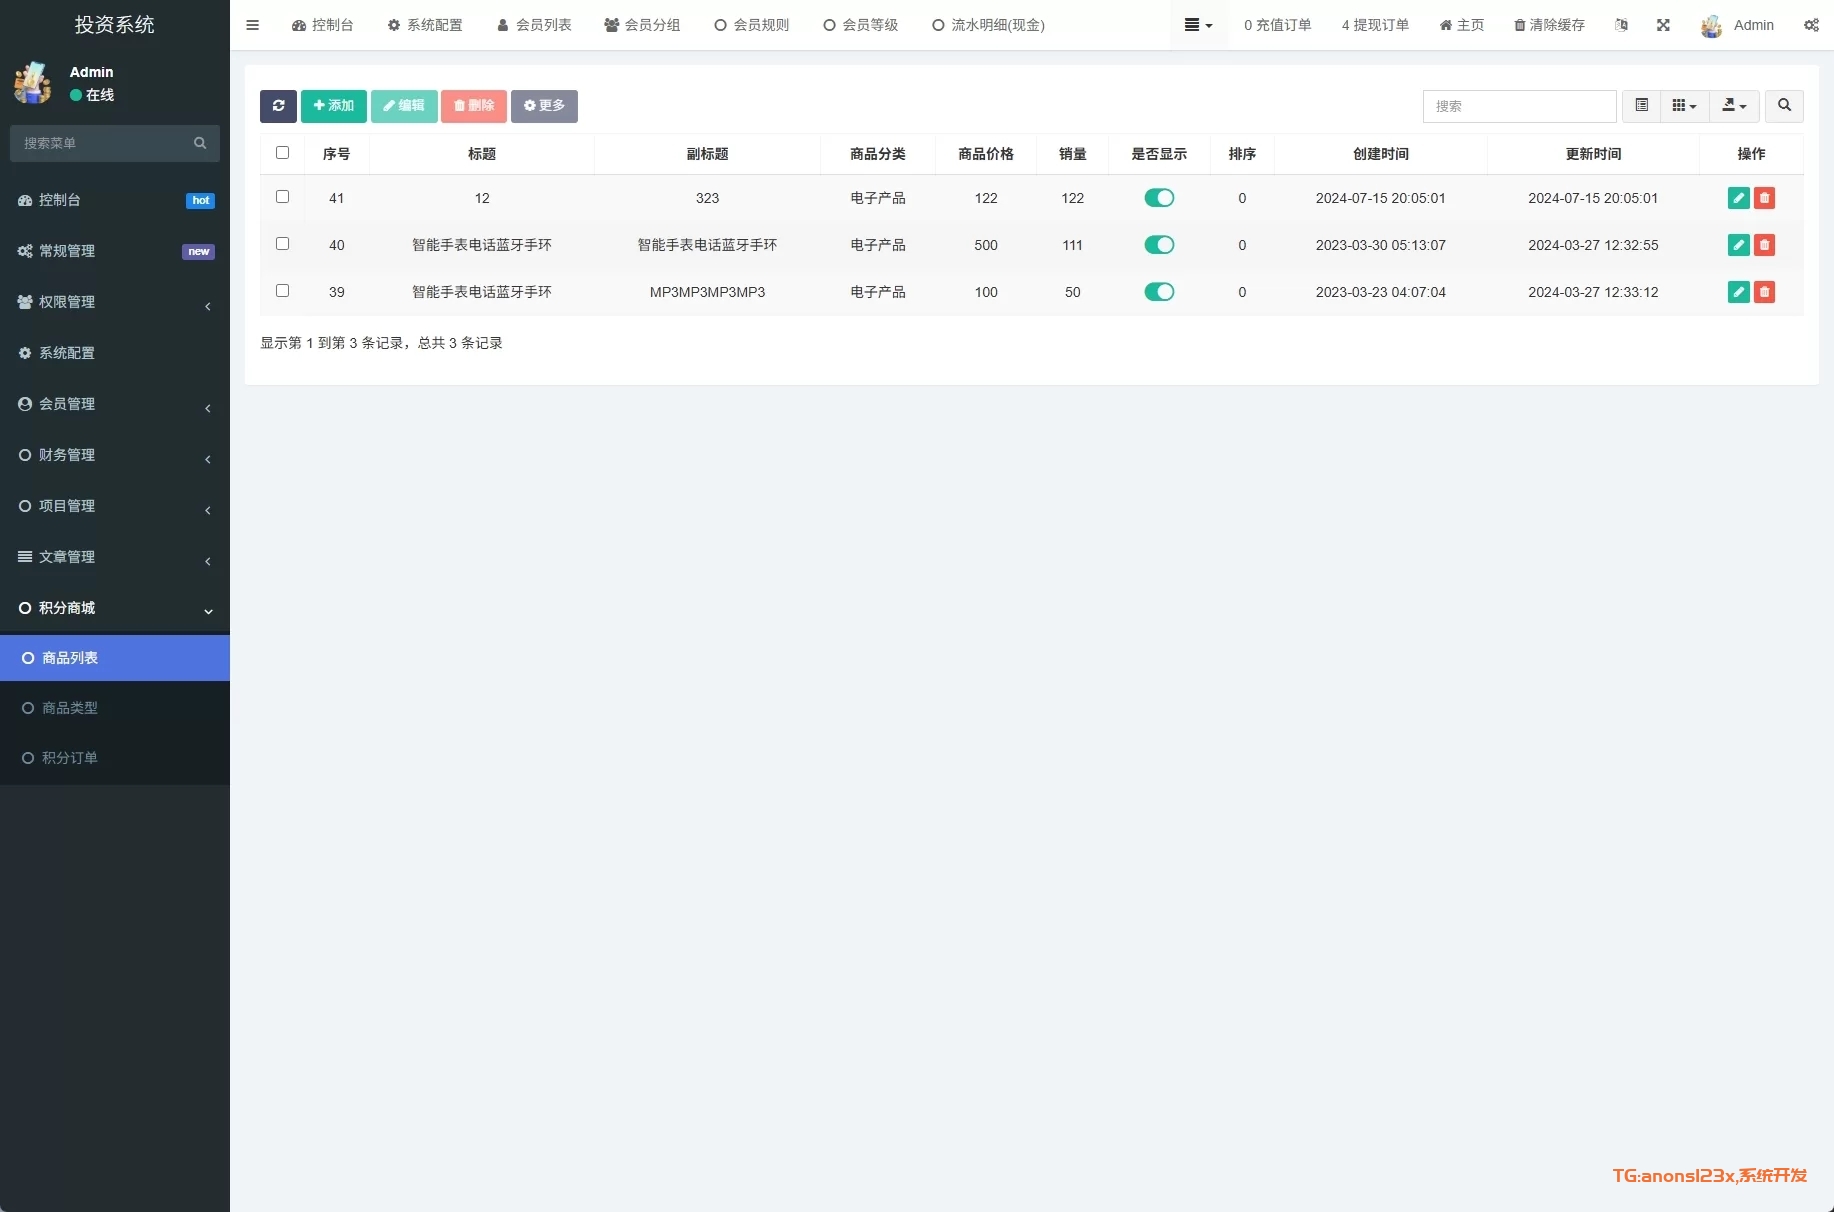Viewport: 1834px width, 1212px height.
Task: Click the table 搜索 input field
Action: click(x=1518, y=106)
